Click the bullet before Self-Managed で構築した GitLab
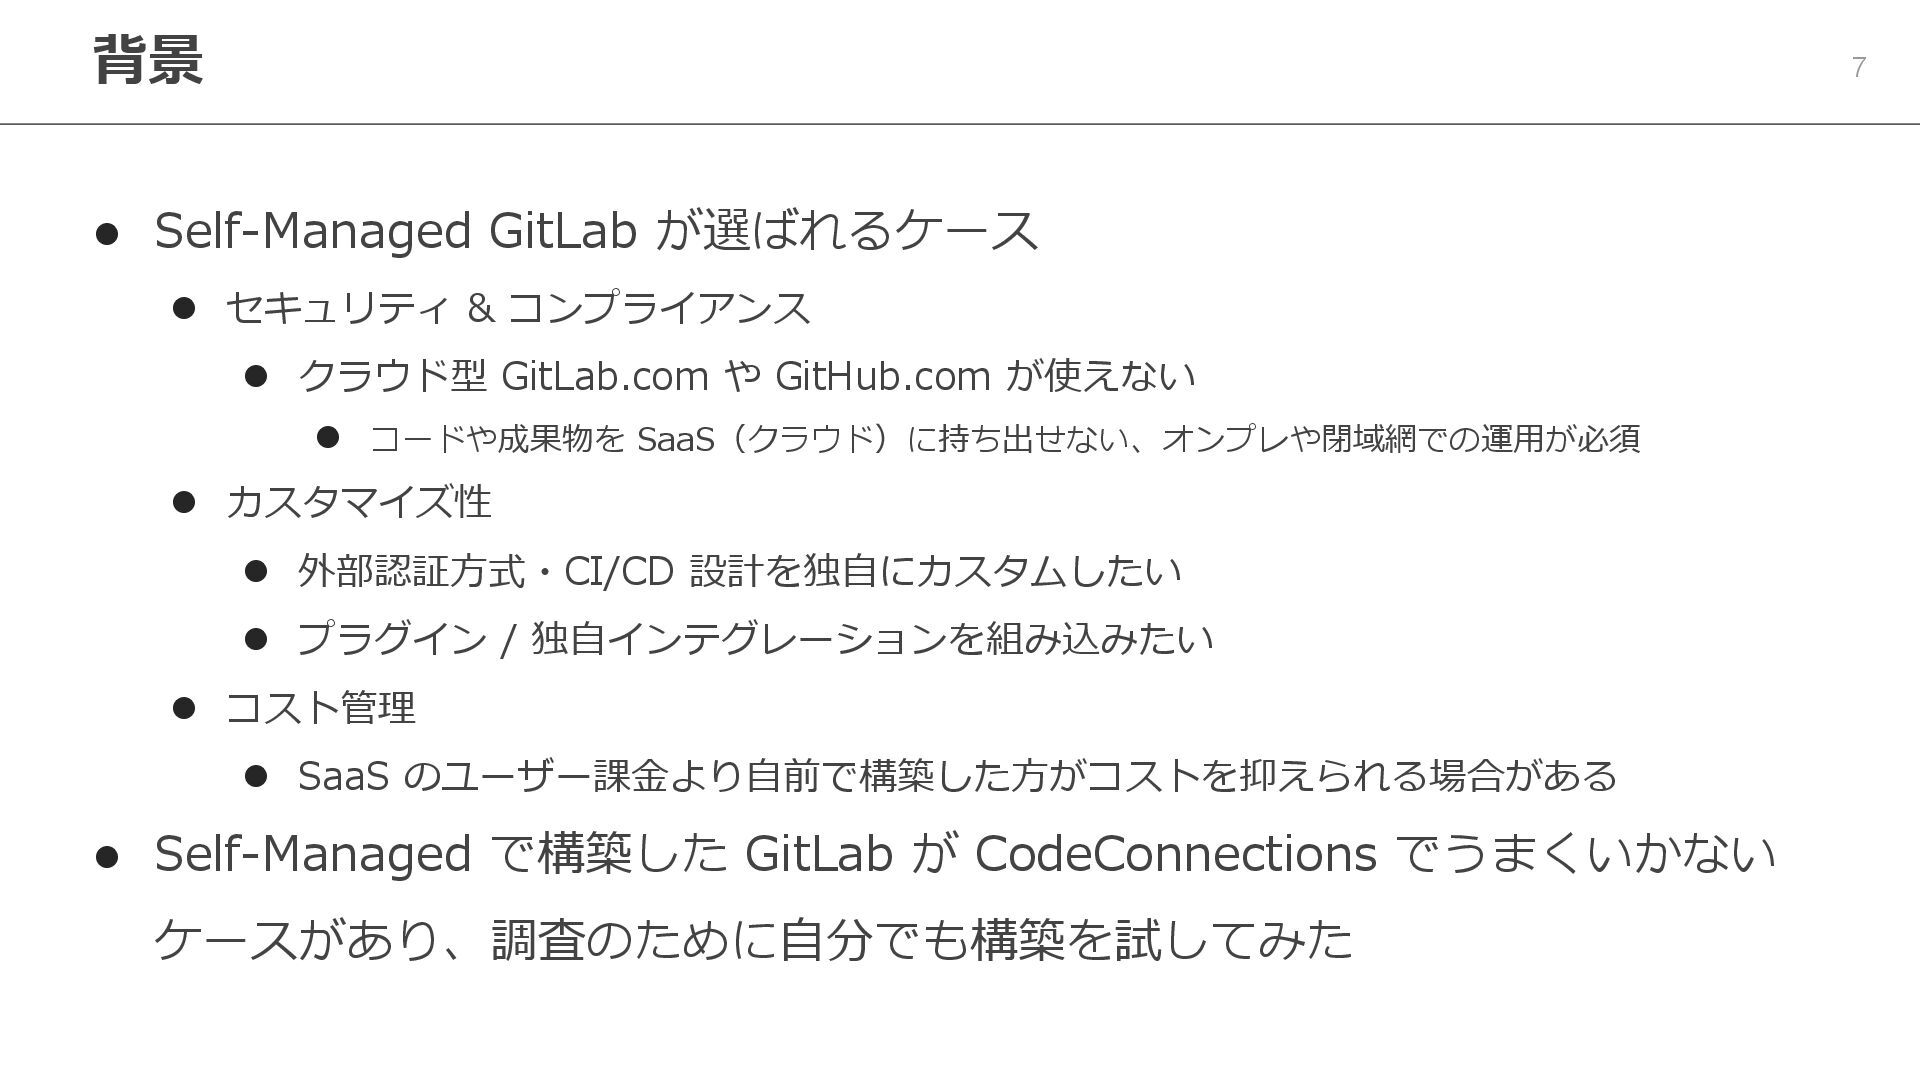This screenshot has height=1080, width=1920. pos(107,857)
